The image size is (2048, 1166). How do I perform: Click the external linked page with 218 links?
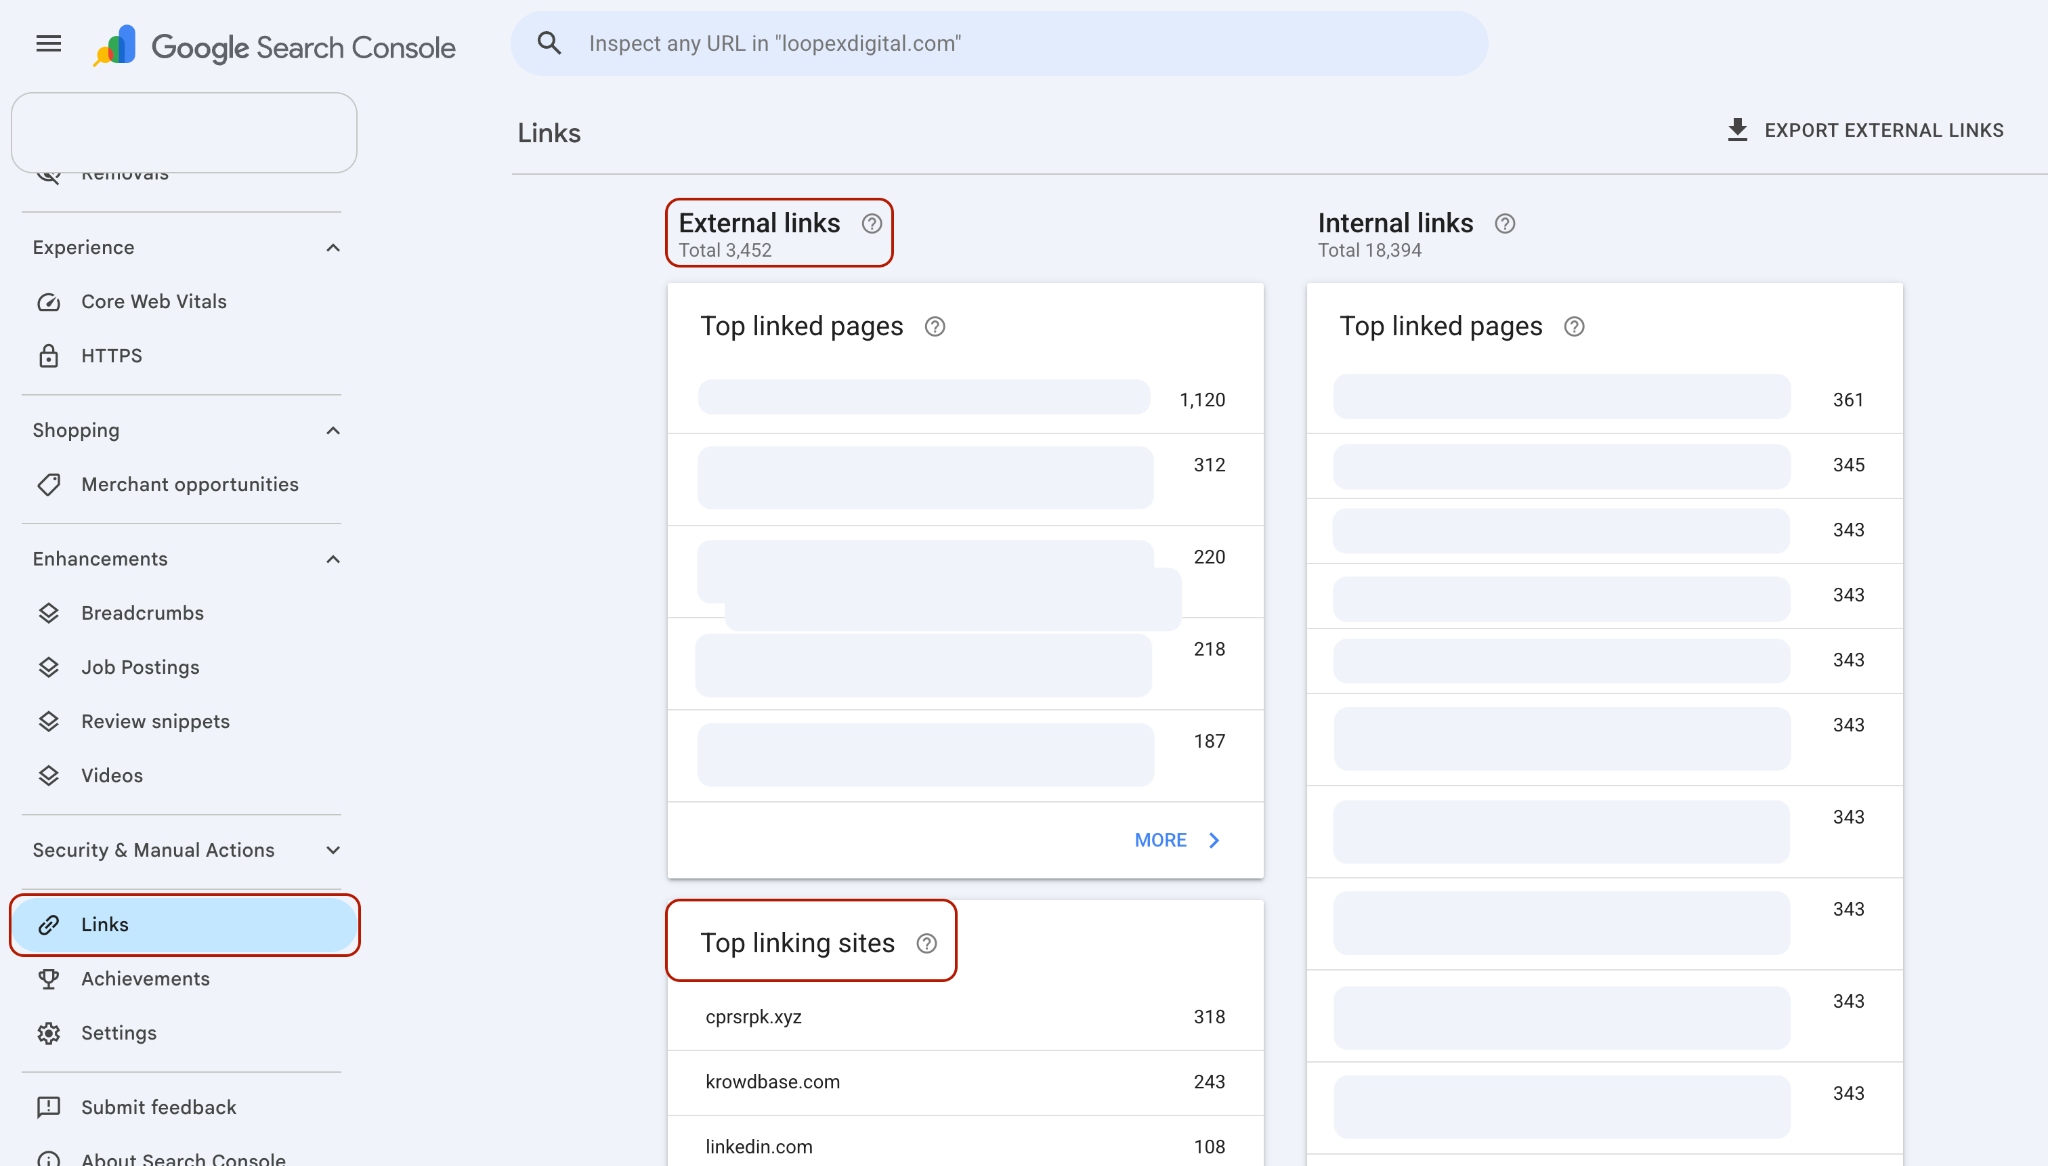(x=965, y=664)
